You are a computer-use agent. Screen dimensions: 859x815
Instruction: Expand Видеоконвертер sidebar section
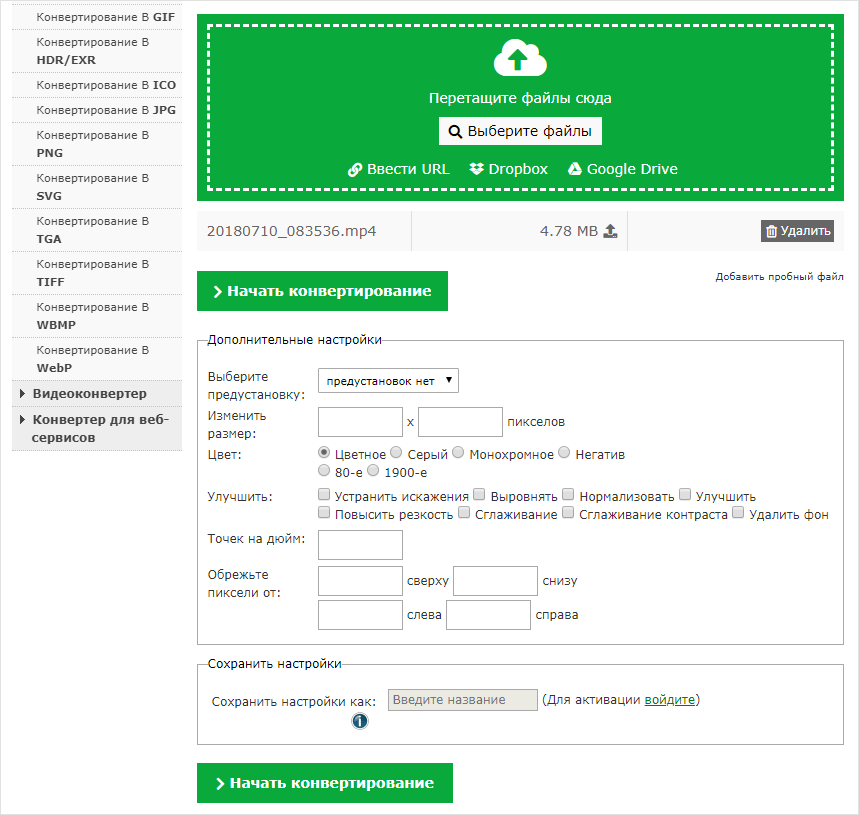coord(89,393)
